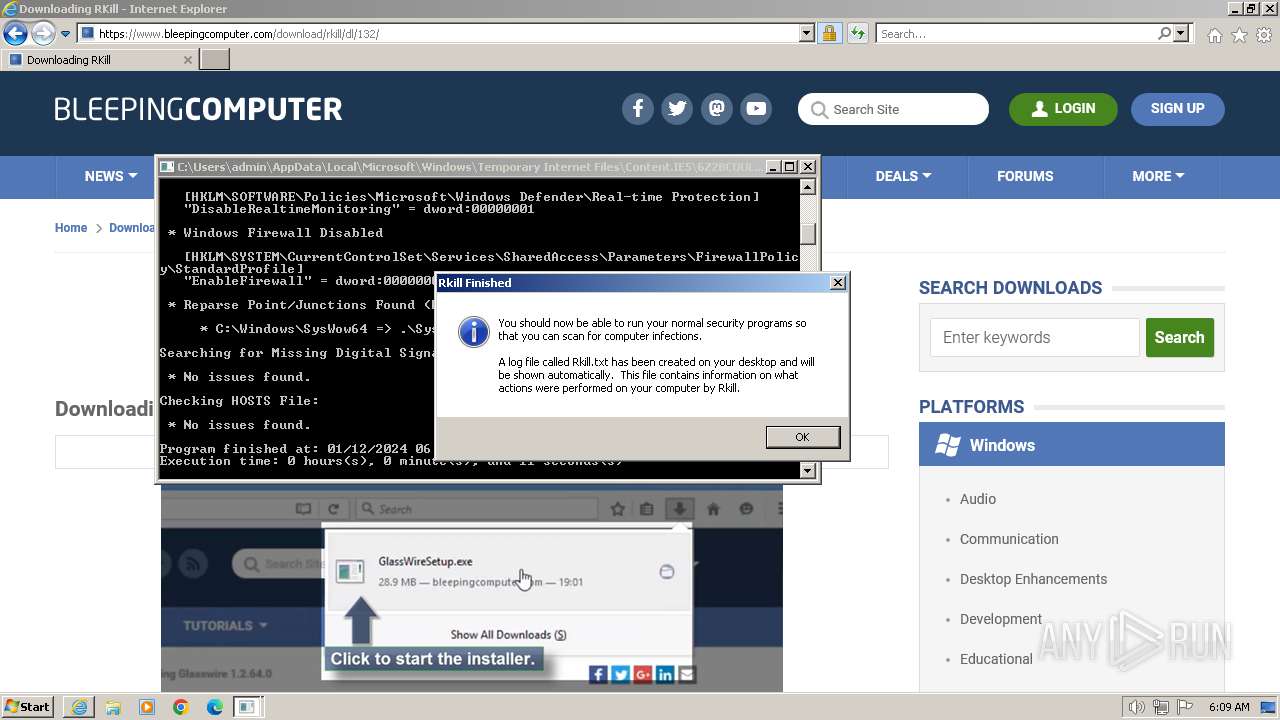
Task: Open the Communication category link
Action: click(x=1009, y=539)
